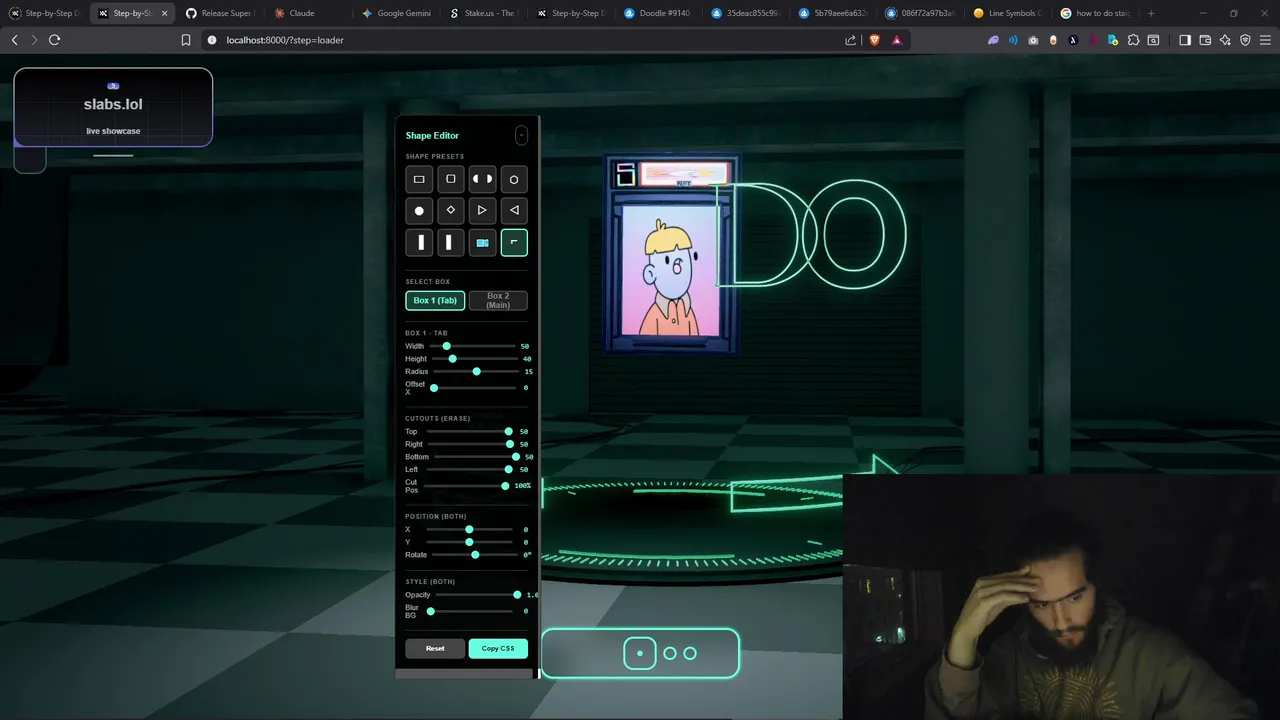
Task: Select the hexagon shape preset
Action: click(514, 179)
